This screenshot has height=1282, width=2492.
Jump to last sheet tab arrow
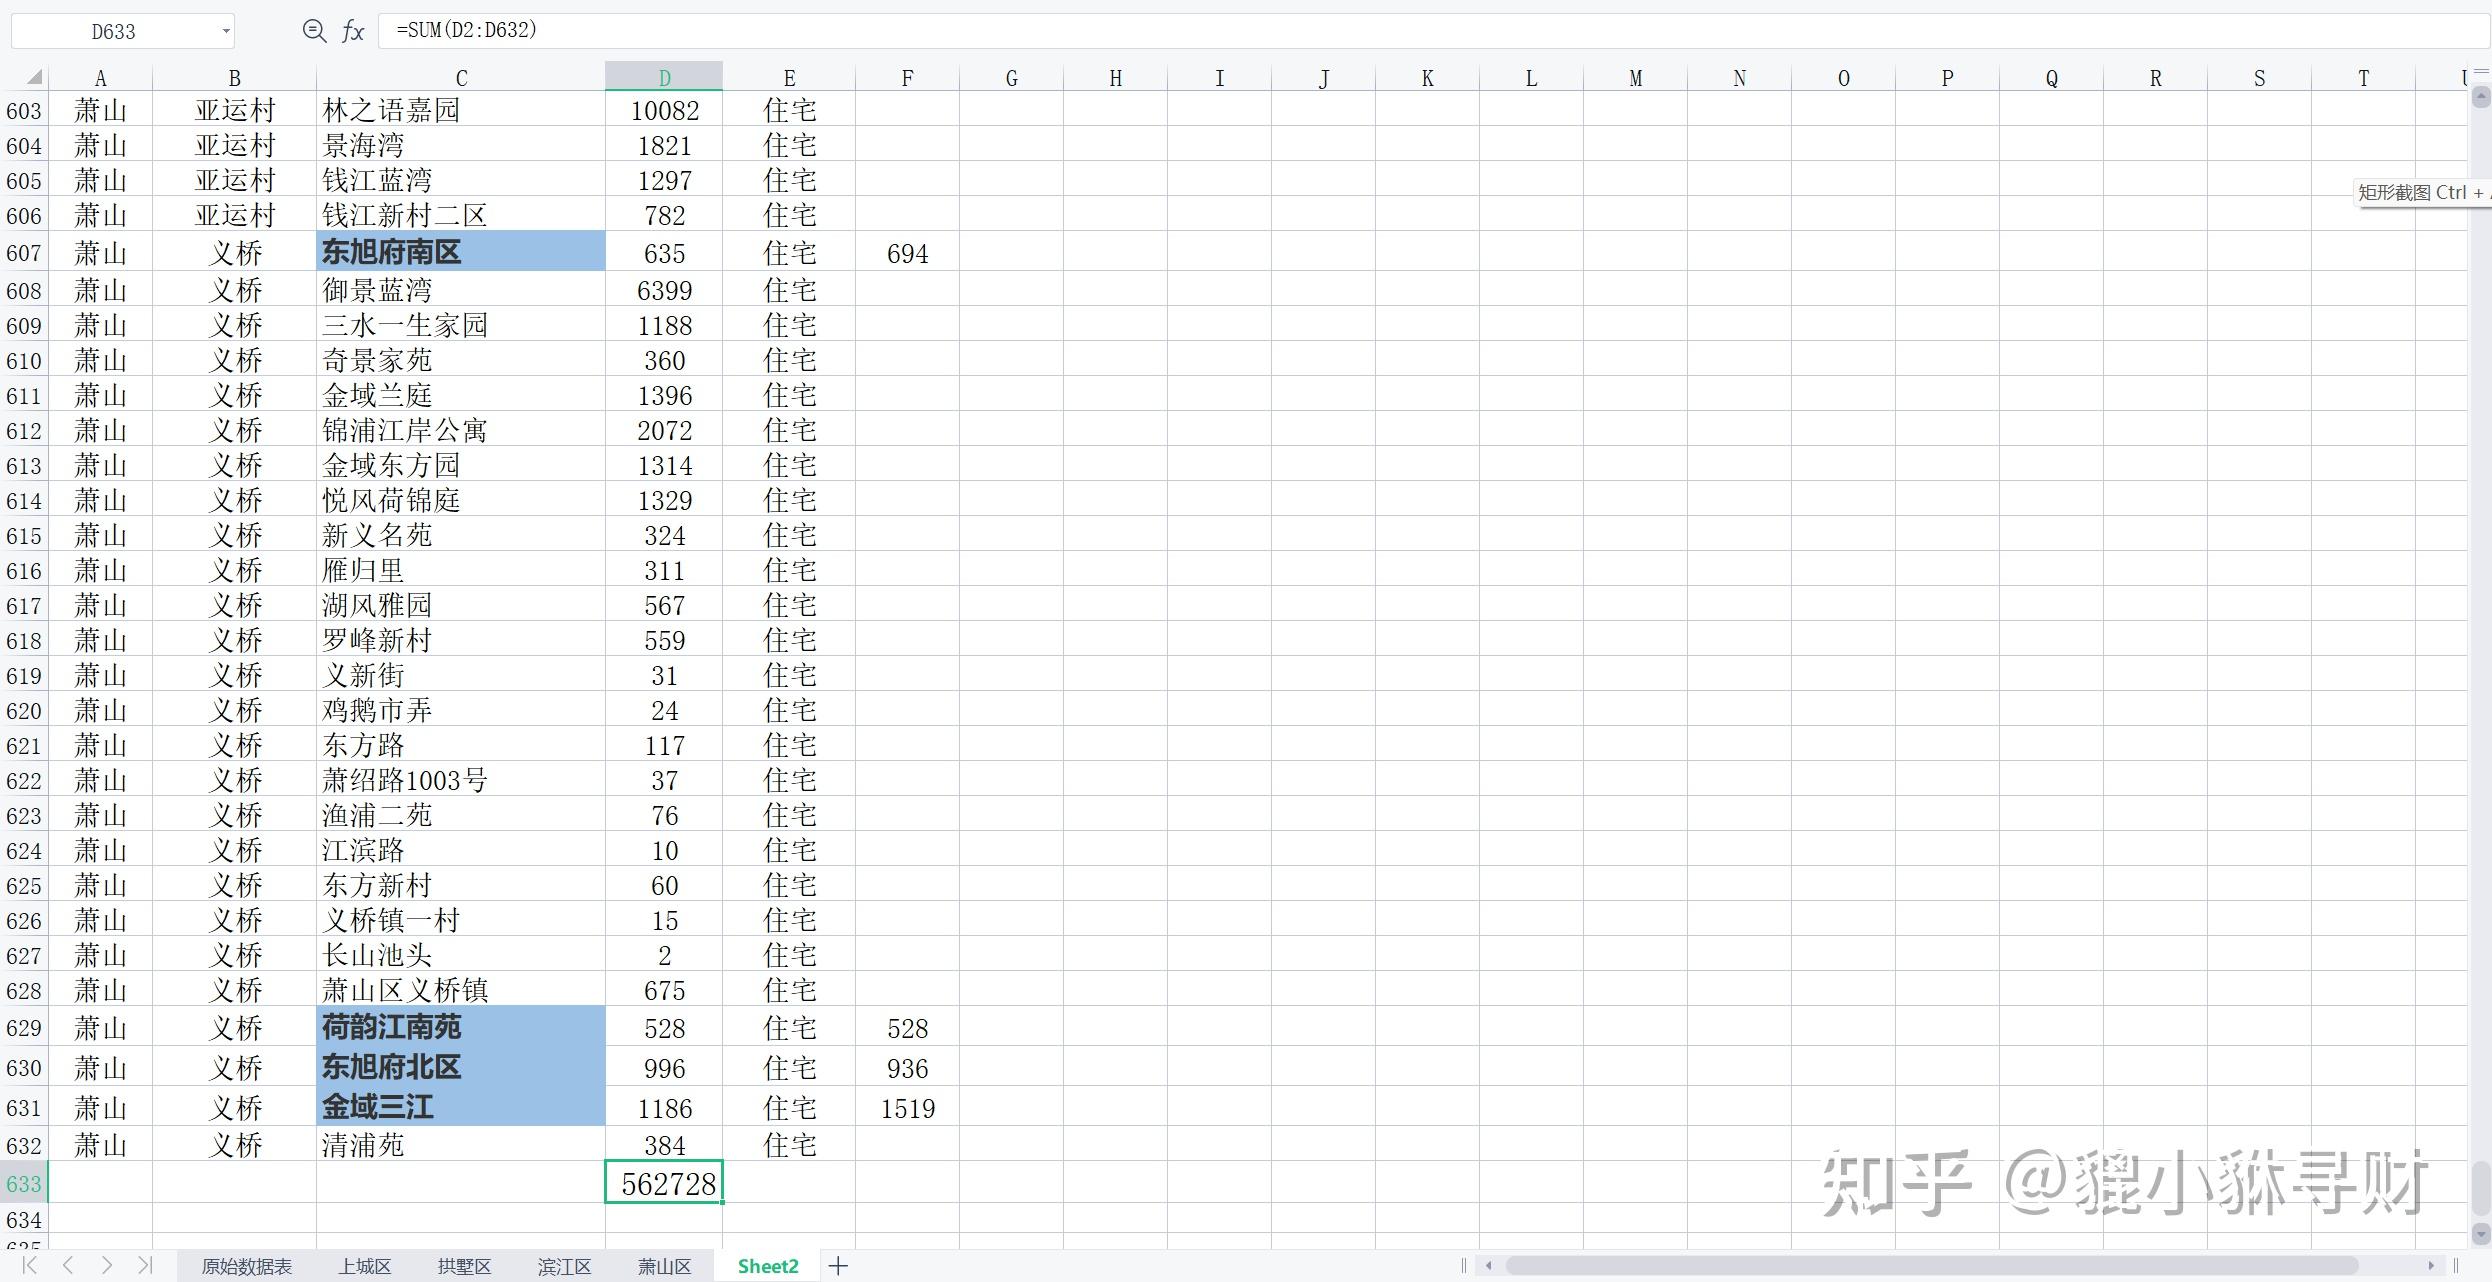(x=145, y=1265)
